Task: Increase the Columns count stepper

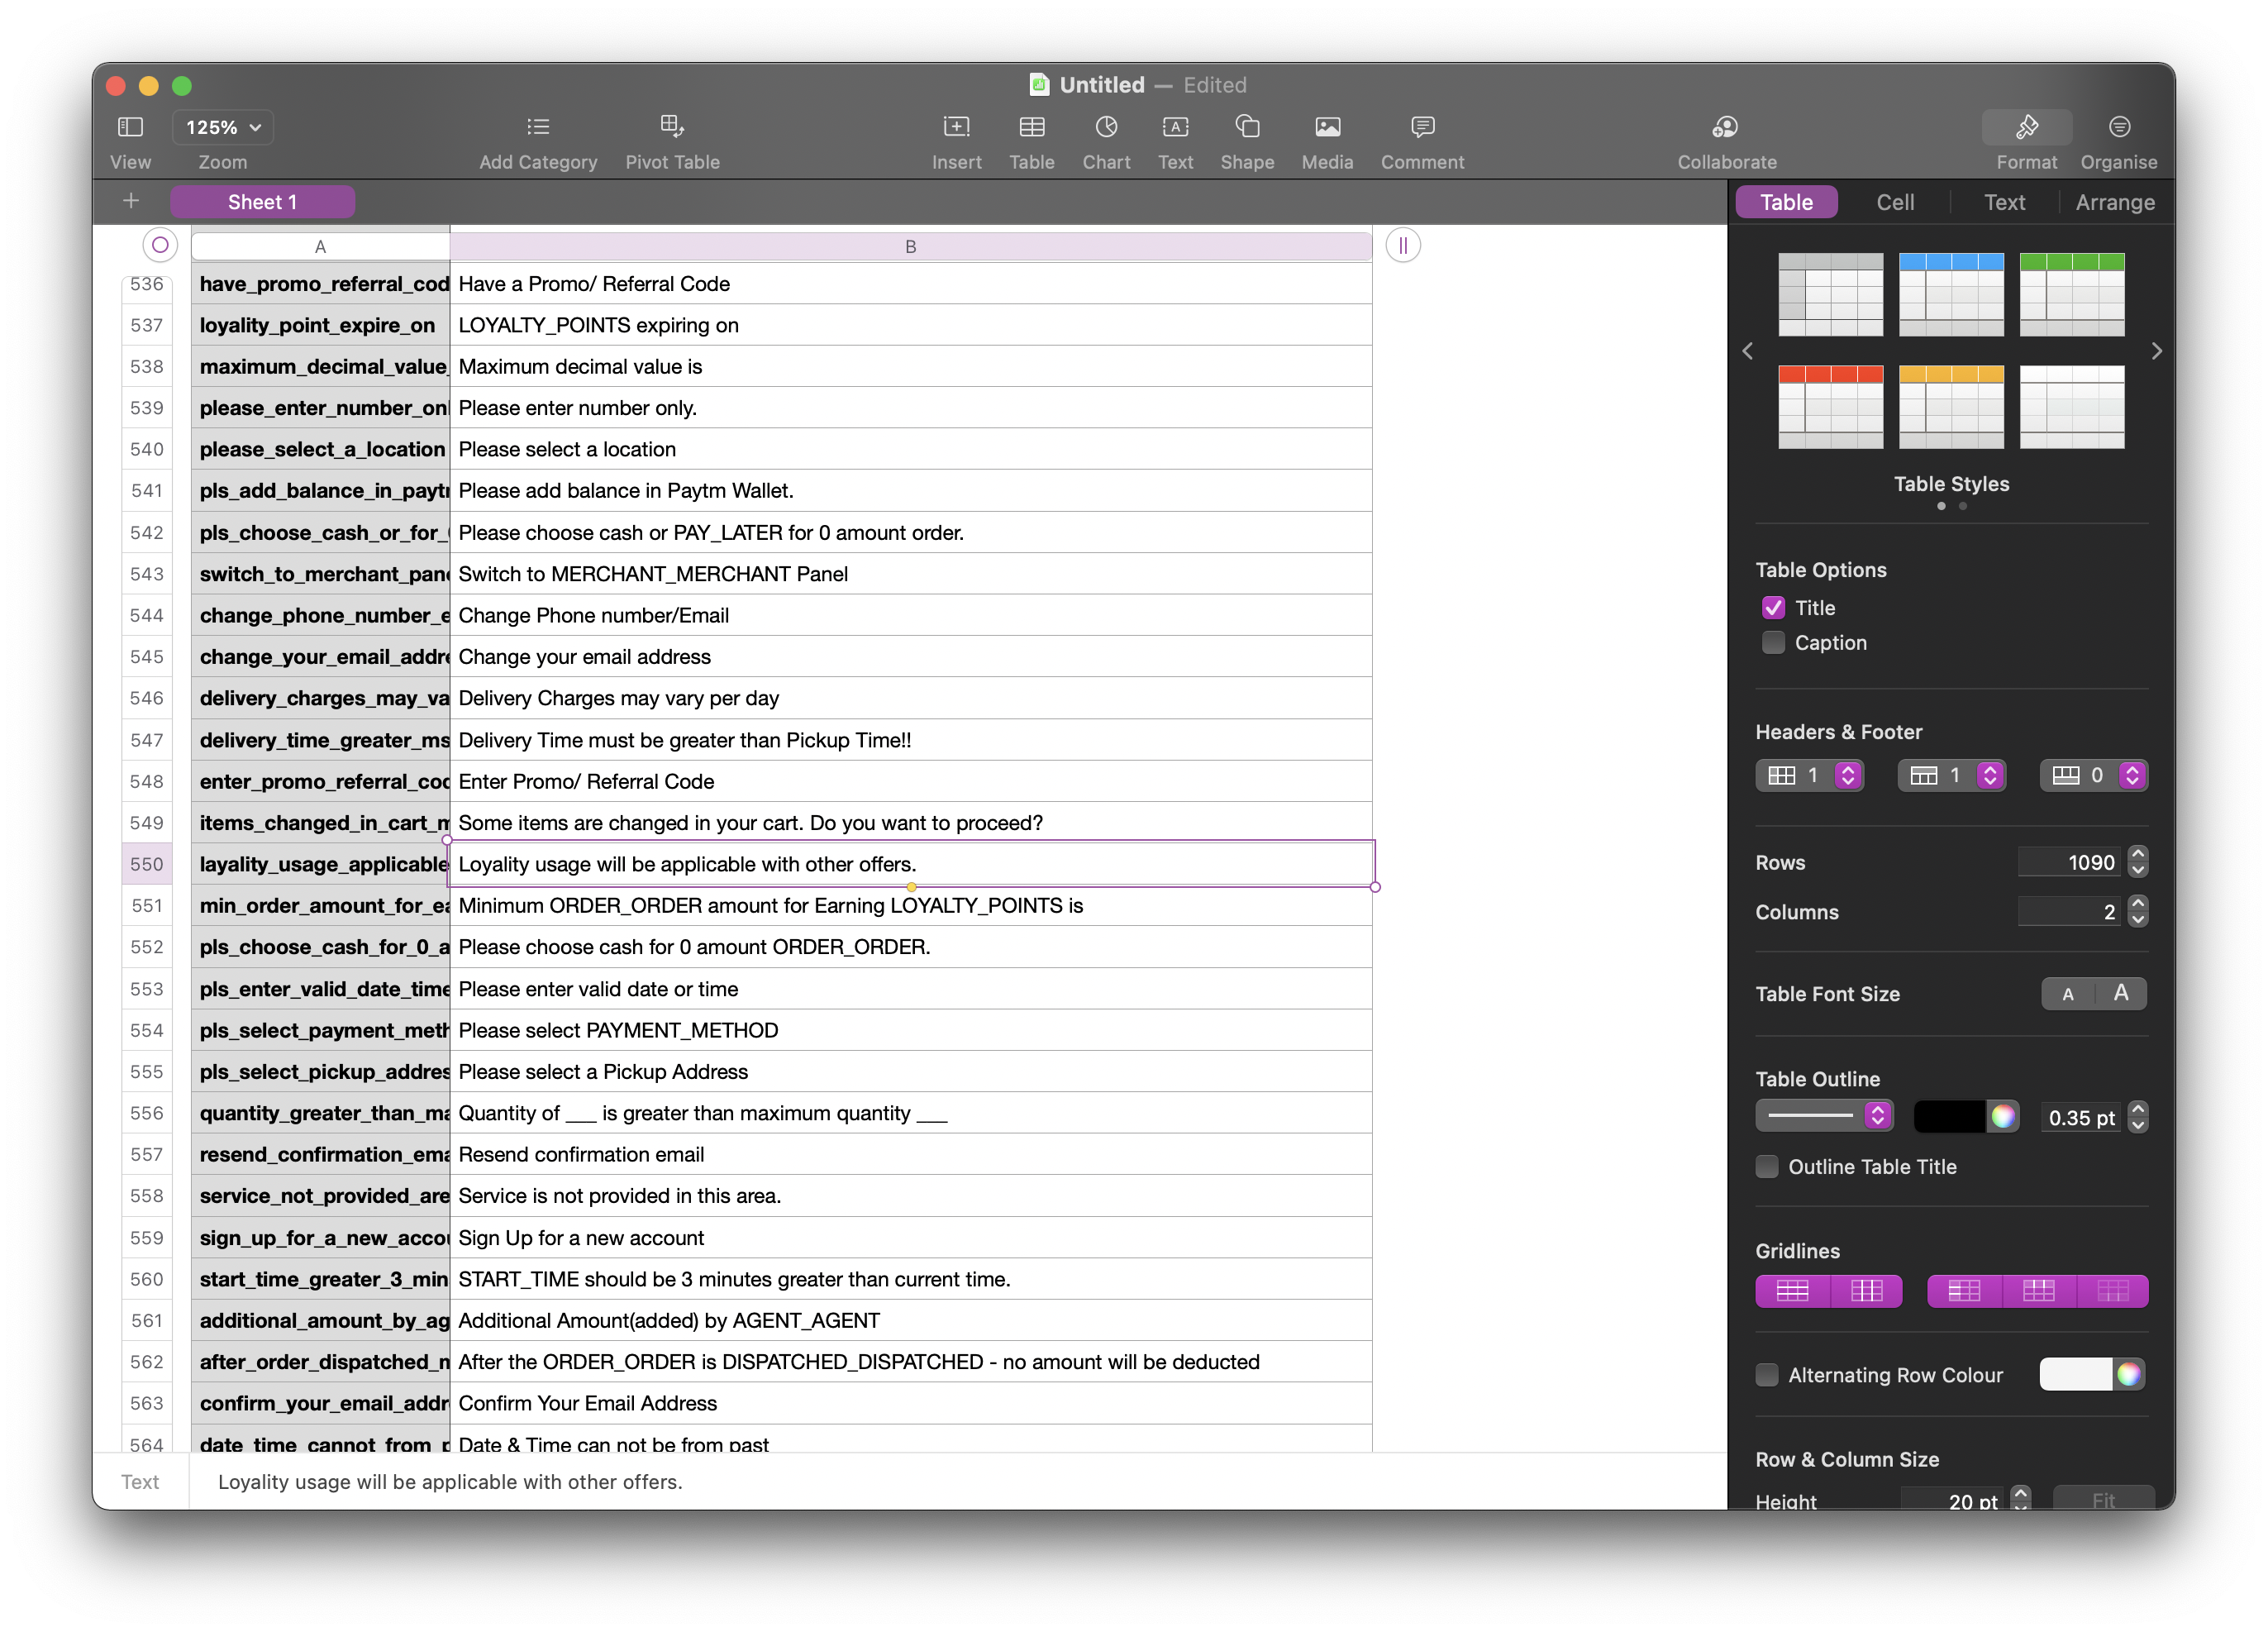Action: coord(2138,904)
